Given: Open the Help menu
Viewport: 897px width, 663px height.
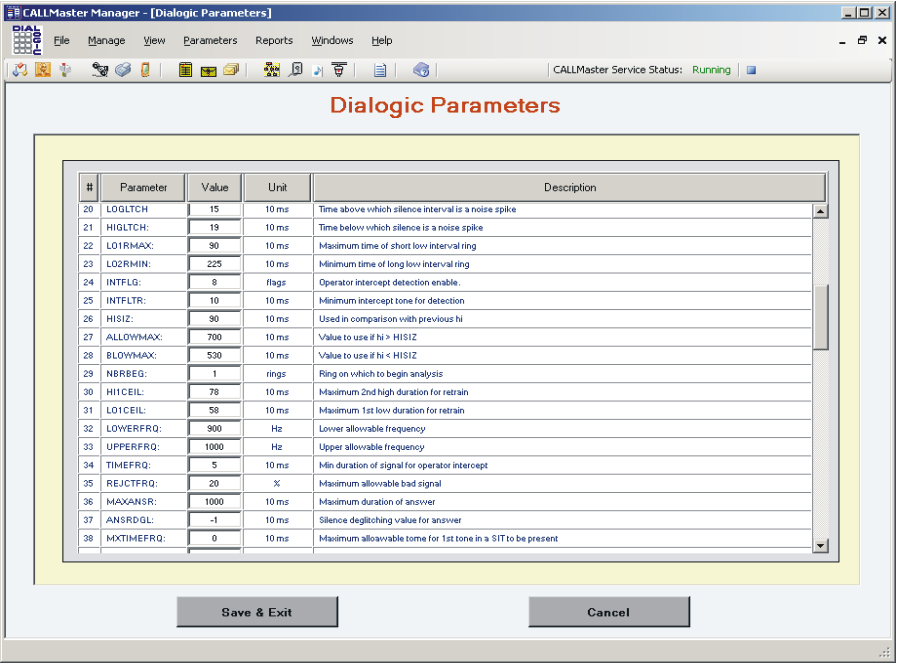Looking at the screenshot, I should pos(382,41).
